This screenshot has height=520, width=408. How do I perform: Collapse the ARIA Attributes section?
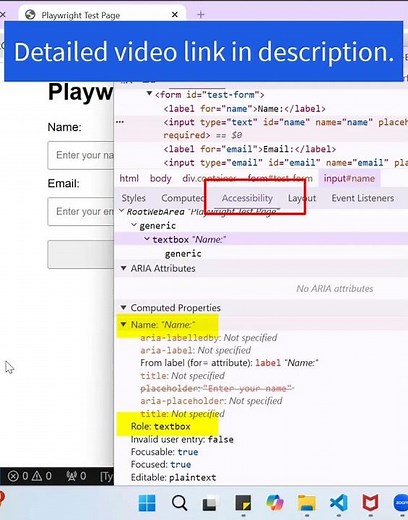tap(123, 268)
